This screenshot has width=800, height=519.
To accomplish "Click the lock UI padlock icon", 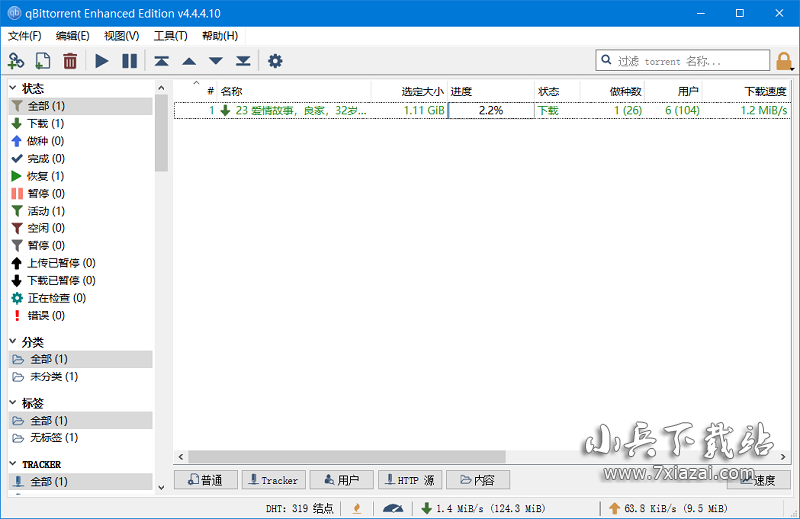I will click(784, 61).
